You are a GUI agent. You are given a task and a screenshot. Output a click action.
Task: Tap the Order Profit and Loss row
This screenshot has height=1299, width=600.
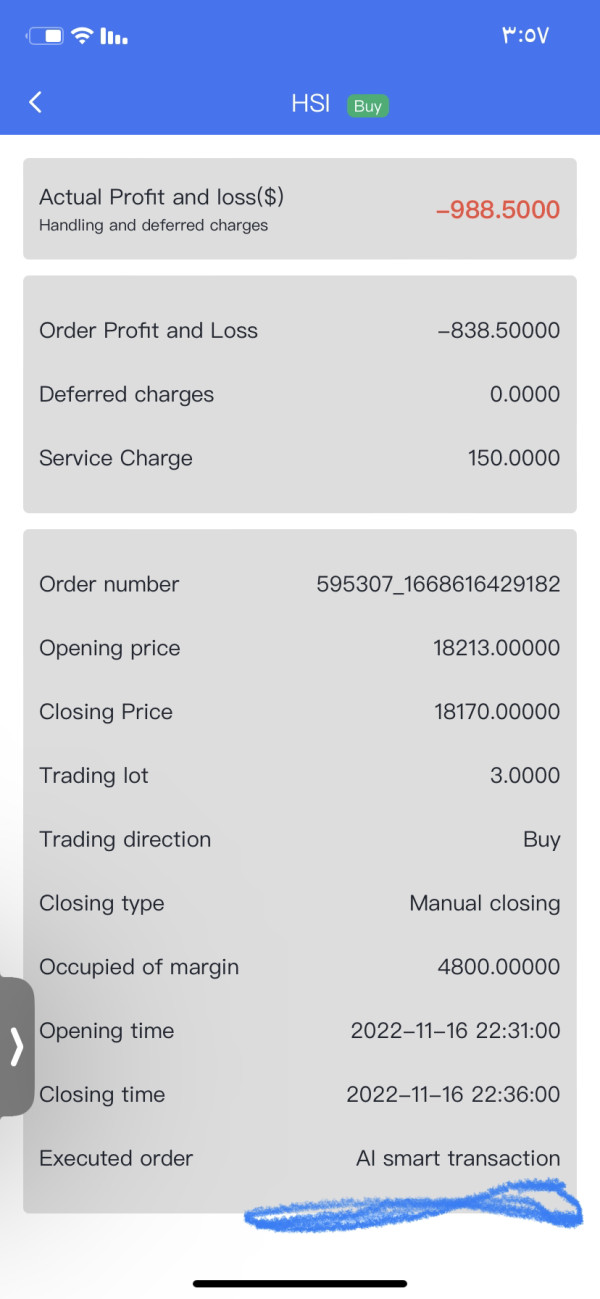tap(300, 331)
